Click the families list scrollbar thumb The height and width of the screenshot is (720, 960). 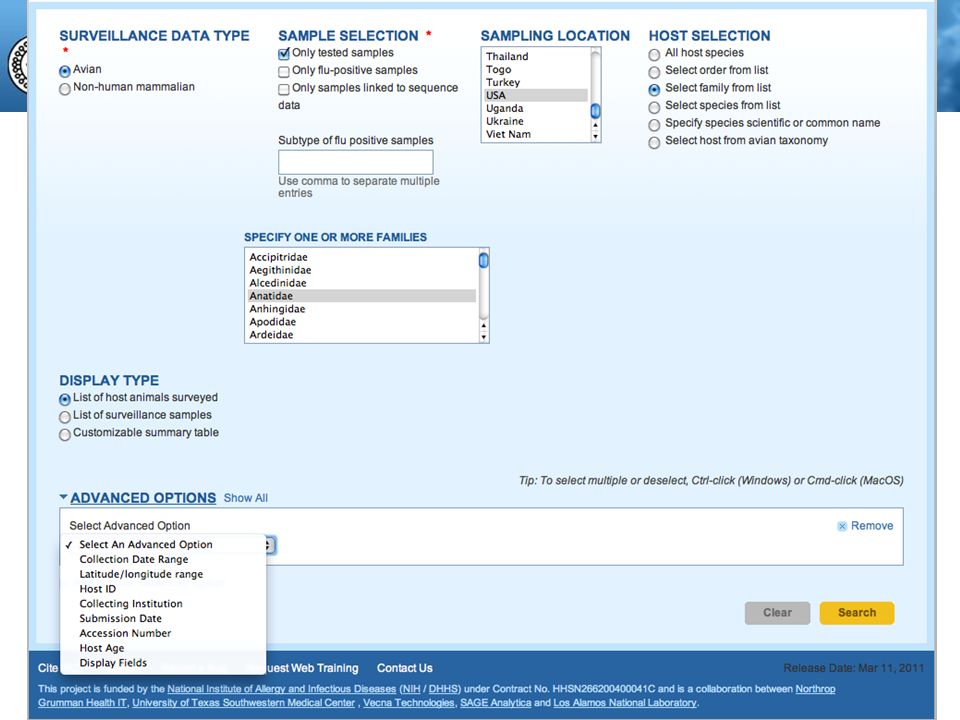pos(484,260)
